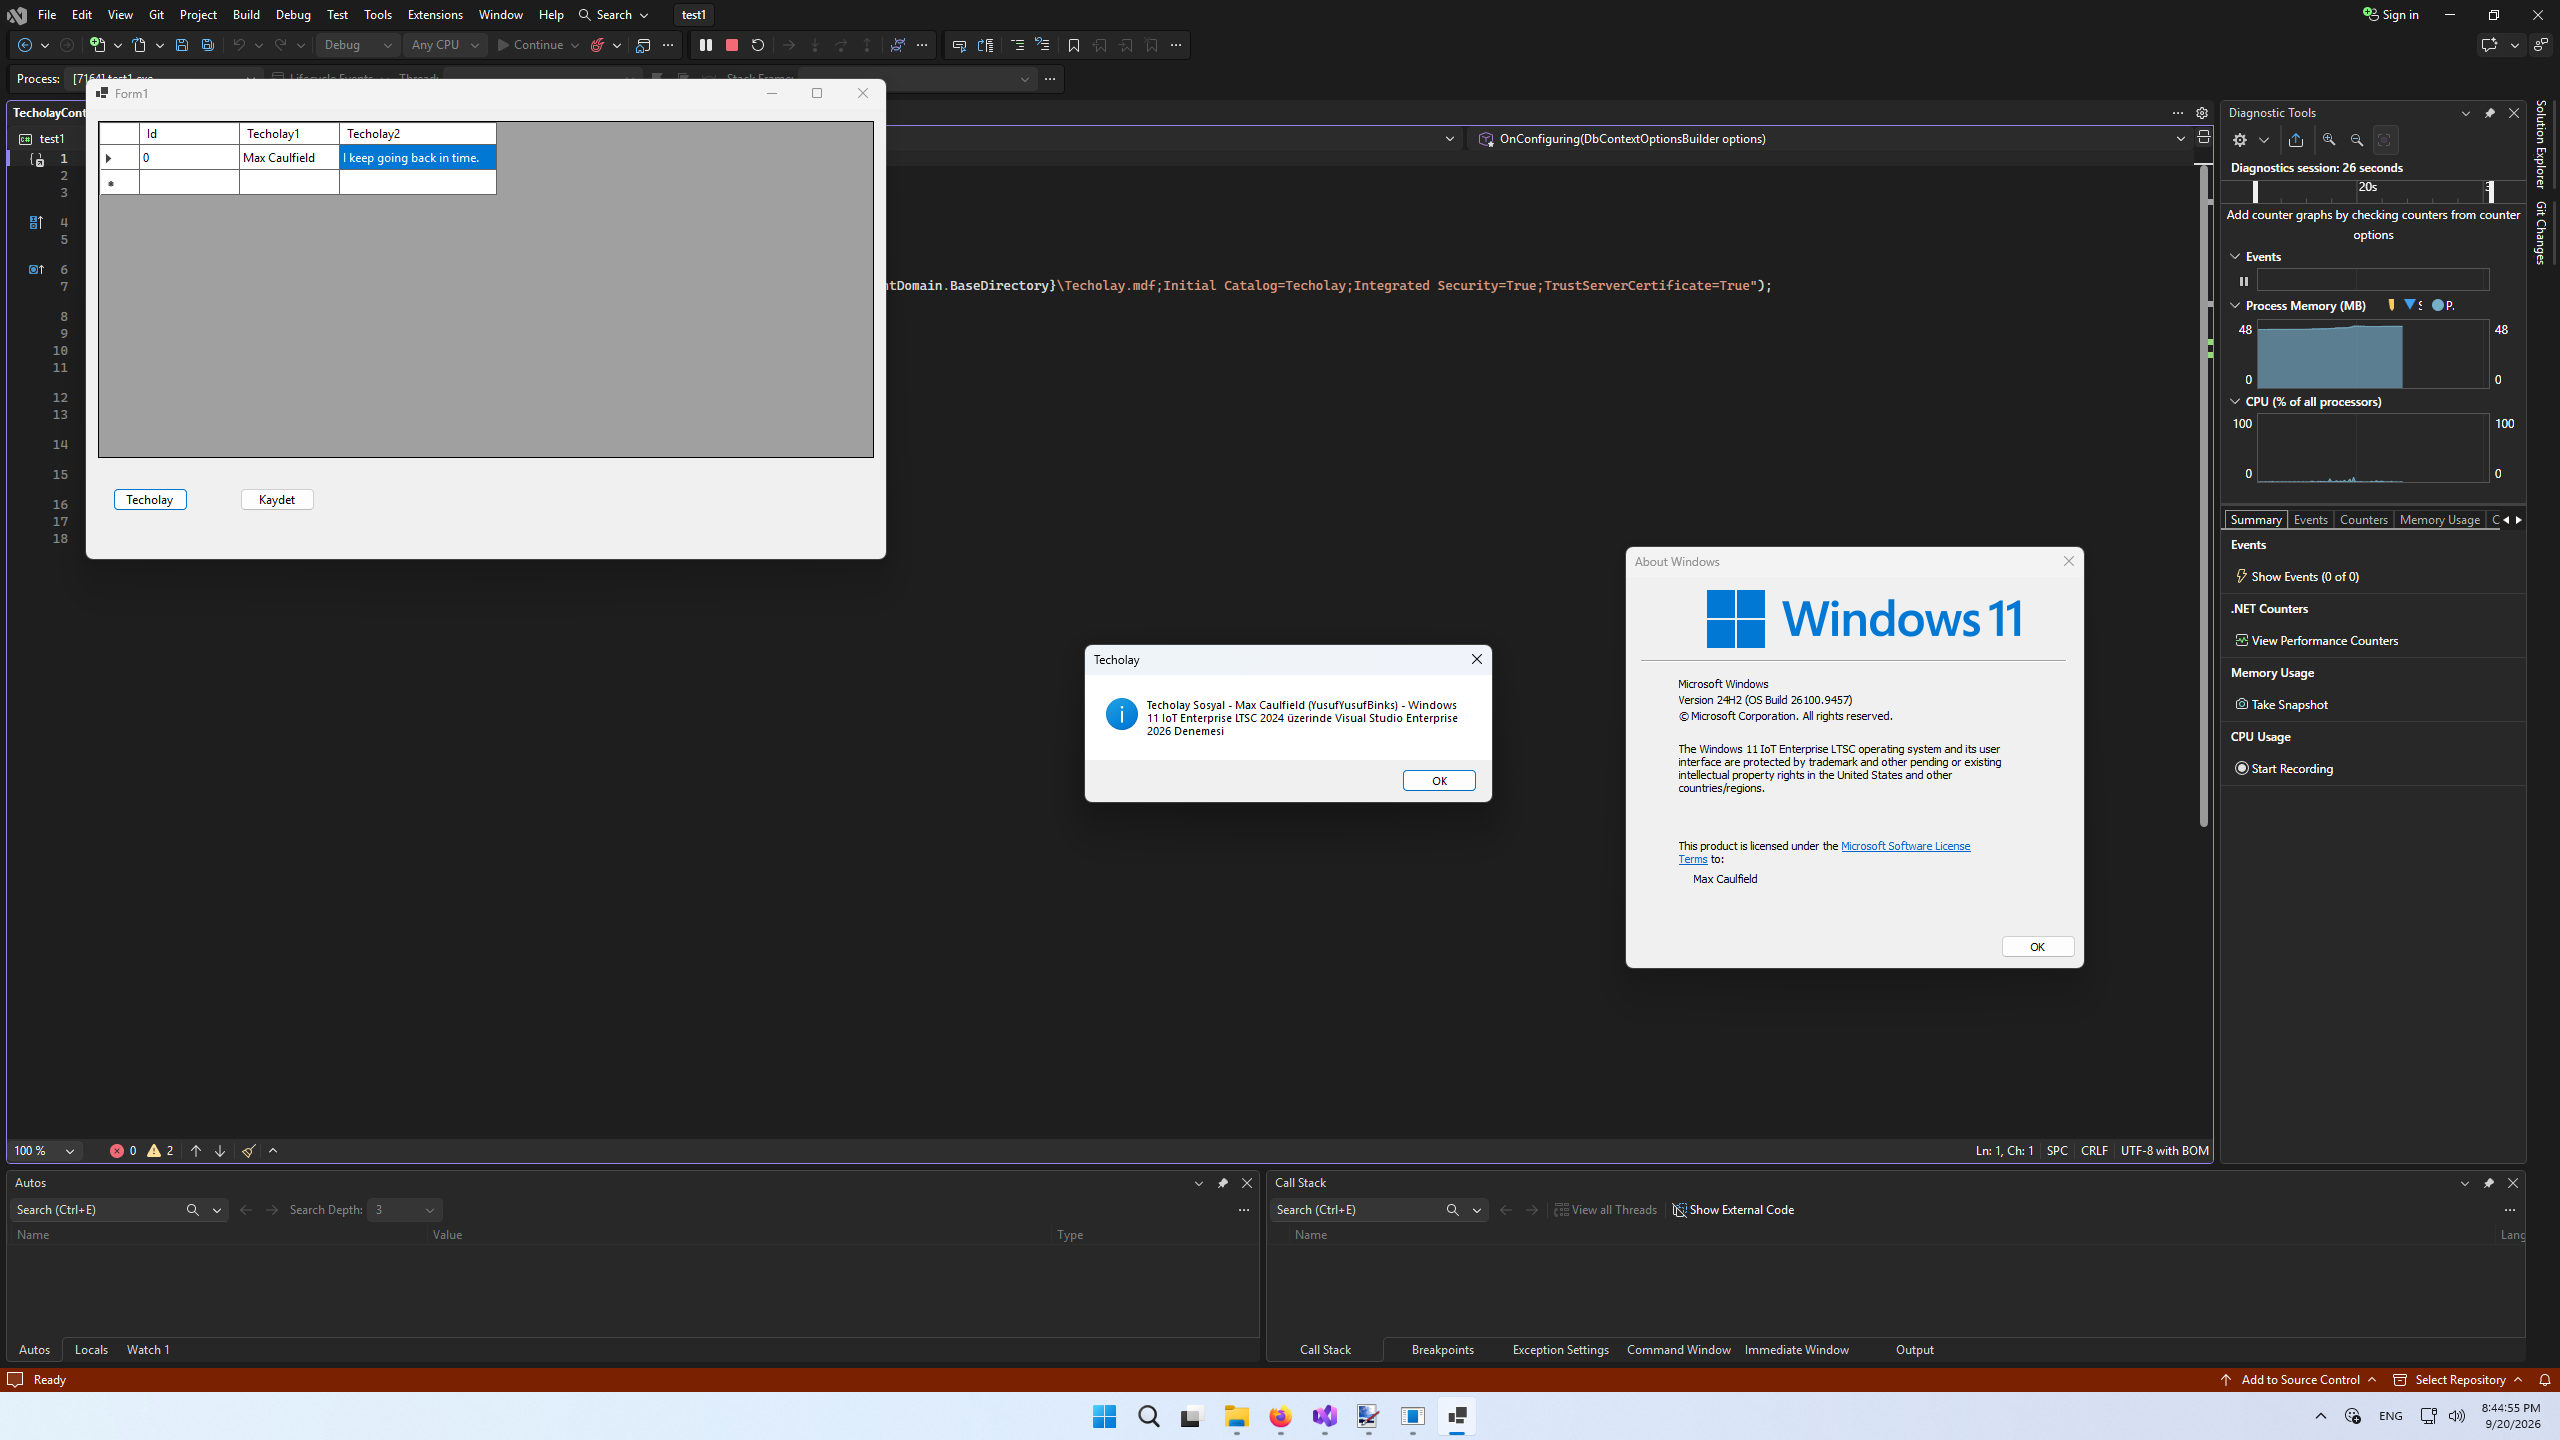Image resolution: width=2560 pixels, height=1440 pixels.
Task: Open the Any CPU platform dropdown
Action: (x=445, y=45)
